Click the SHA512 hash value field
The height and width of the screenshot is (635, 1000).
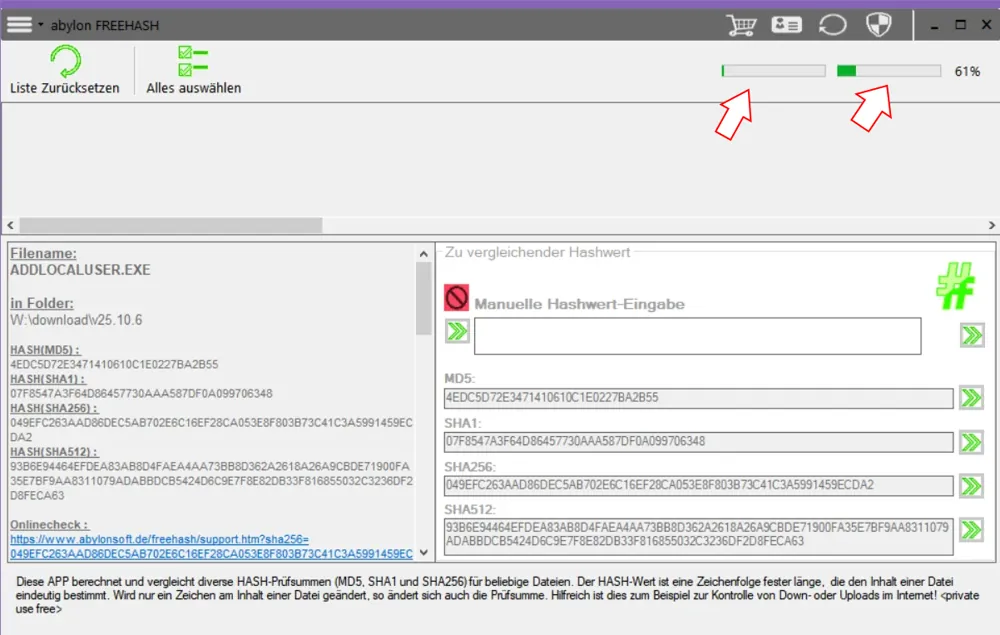(x=698, y=536)
